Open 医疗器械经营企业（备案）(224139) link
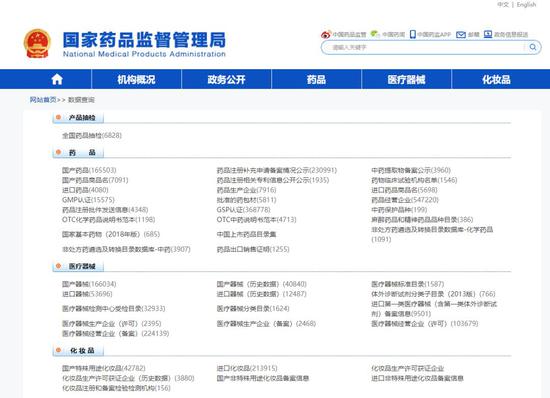The image size is (550, 398). (x=116, y=333)
